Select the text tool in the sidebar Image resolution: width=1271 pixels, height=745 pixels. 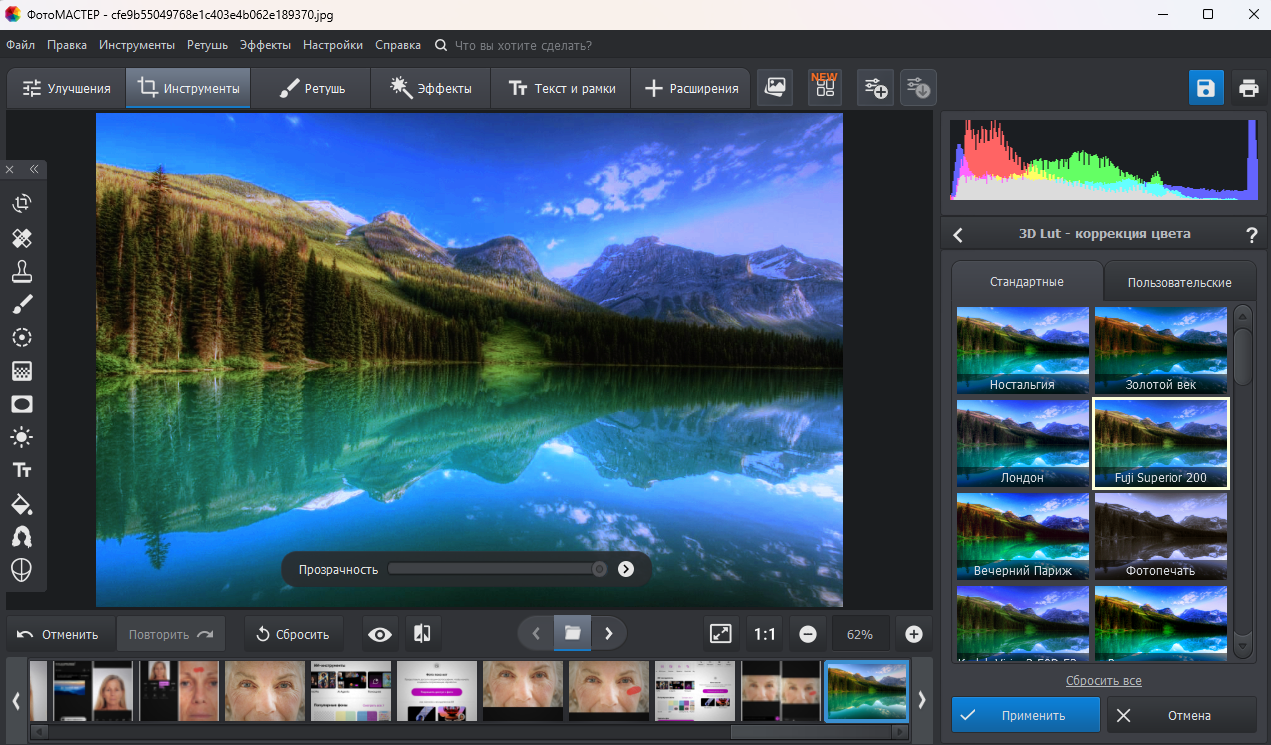(x=22, y=470)
